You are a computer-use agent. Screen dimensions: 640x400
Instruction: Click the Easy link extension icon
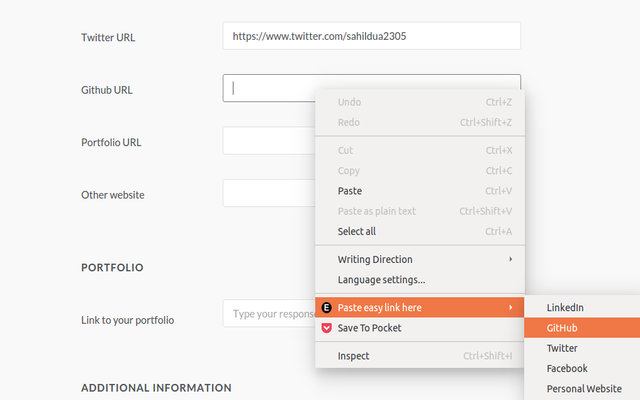pos(327,307)
